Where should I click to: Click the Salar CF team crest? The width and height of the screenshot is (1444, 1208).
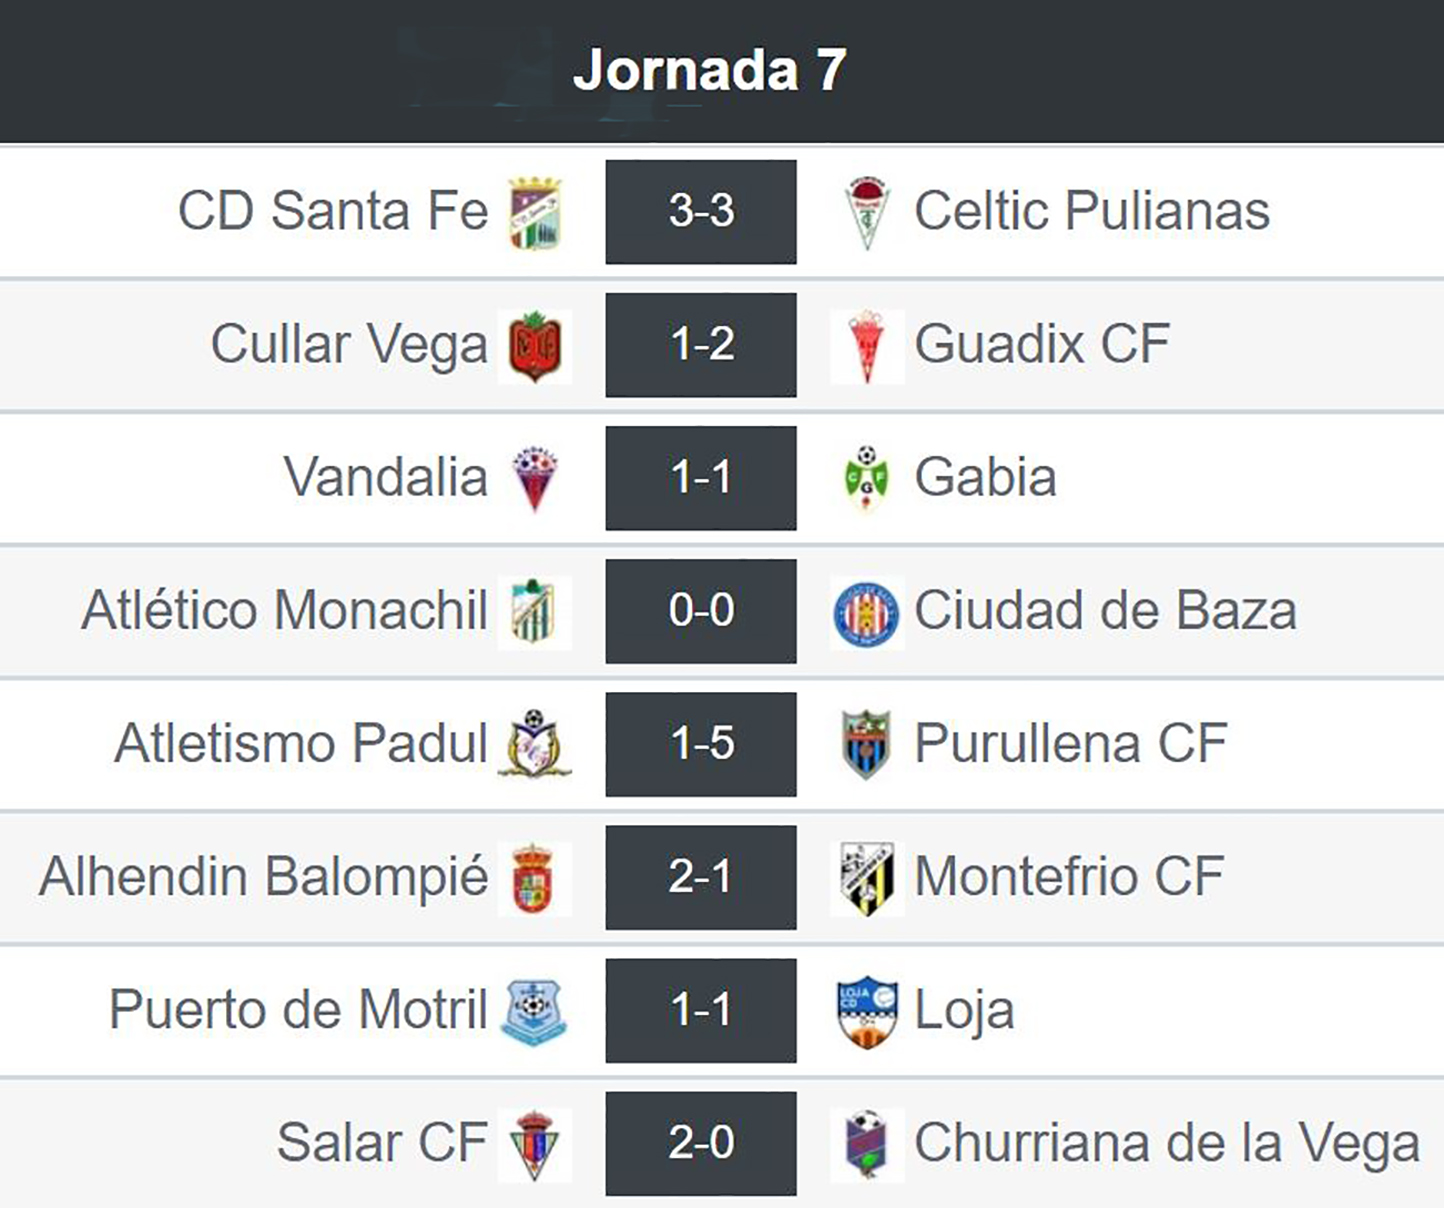[535, 1144]
